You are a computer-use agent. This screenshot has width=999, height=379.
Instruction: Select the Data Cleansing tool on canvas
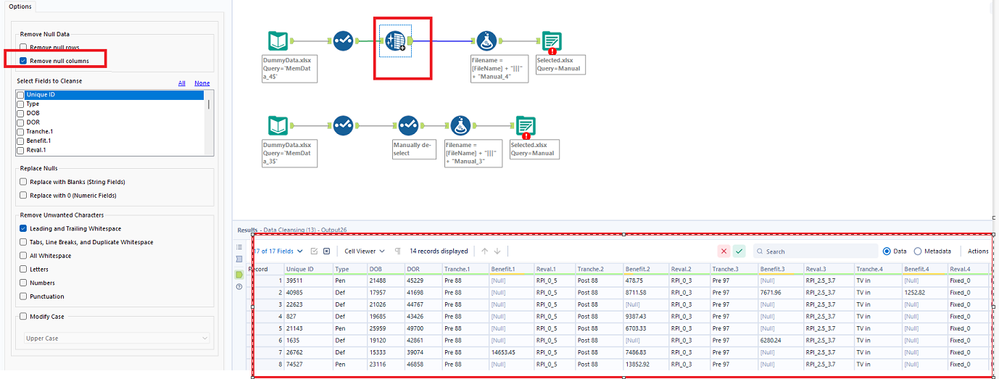[x=396, y=41]
